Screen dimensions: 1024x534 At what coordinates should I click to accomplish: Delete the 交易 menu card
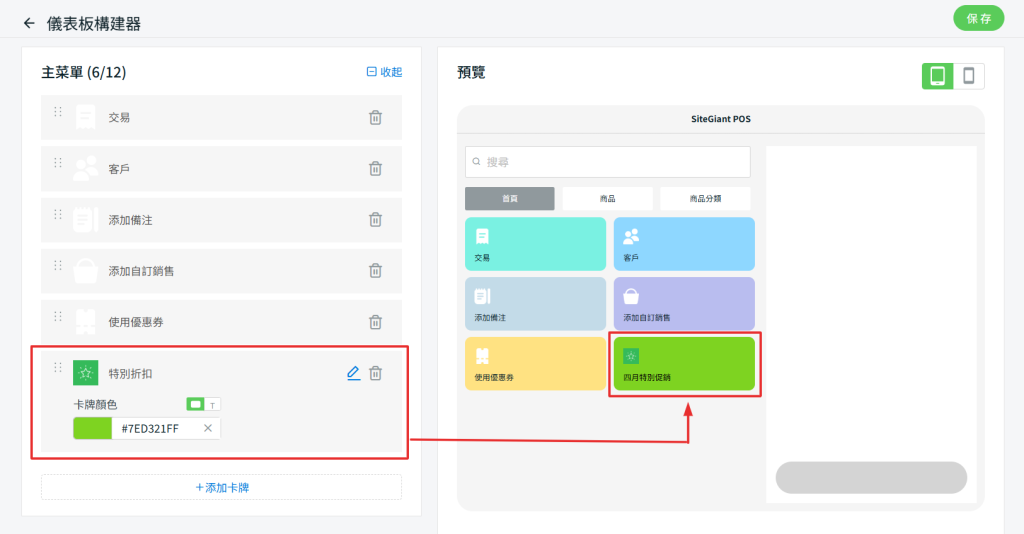(x=375, y=118)
